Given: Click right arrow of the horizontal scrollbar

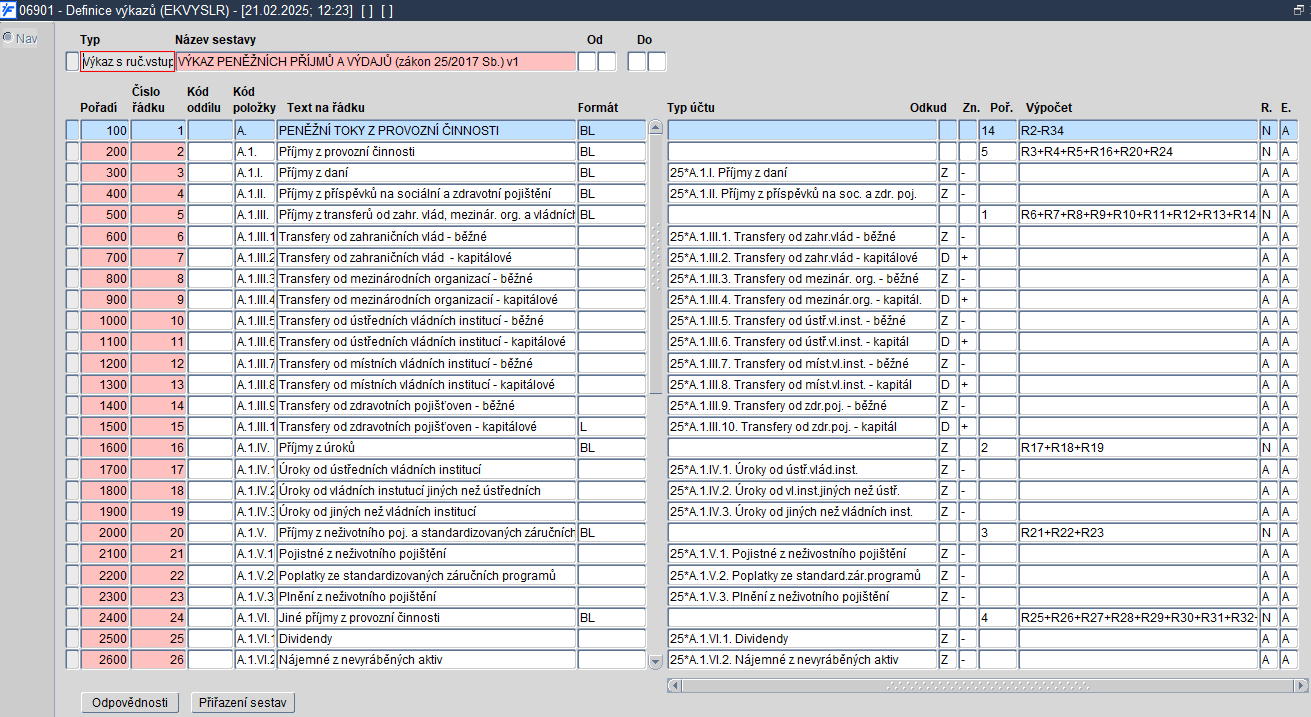Looking at the screenshot, I should point(1300,686).
